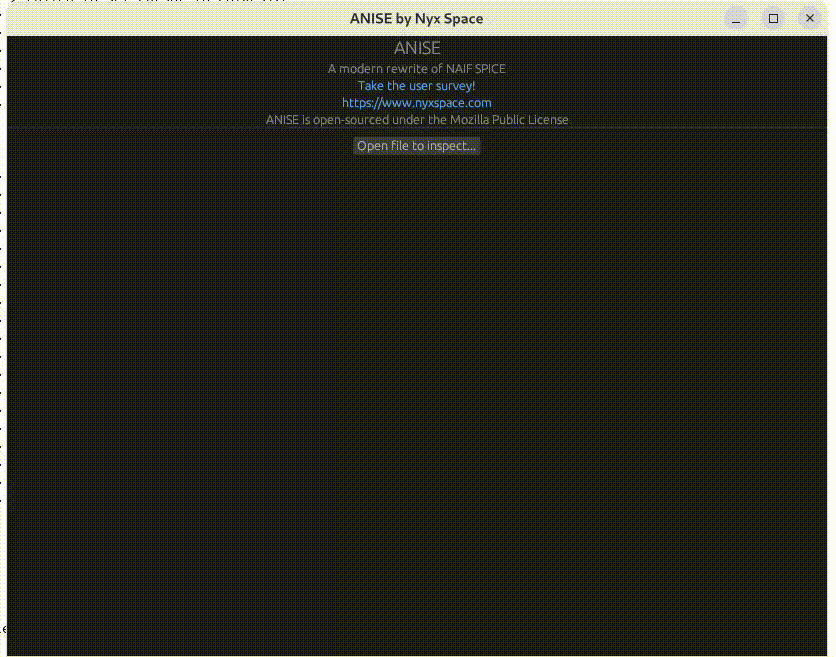
Task: Visit the https://www.nyxspace.com link
Action: coord(416,103)
